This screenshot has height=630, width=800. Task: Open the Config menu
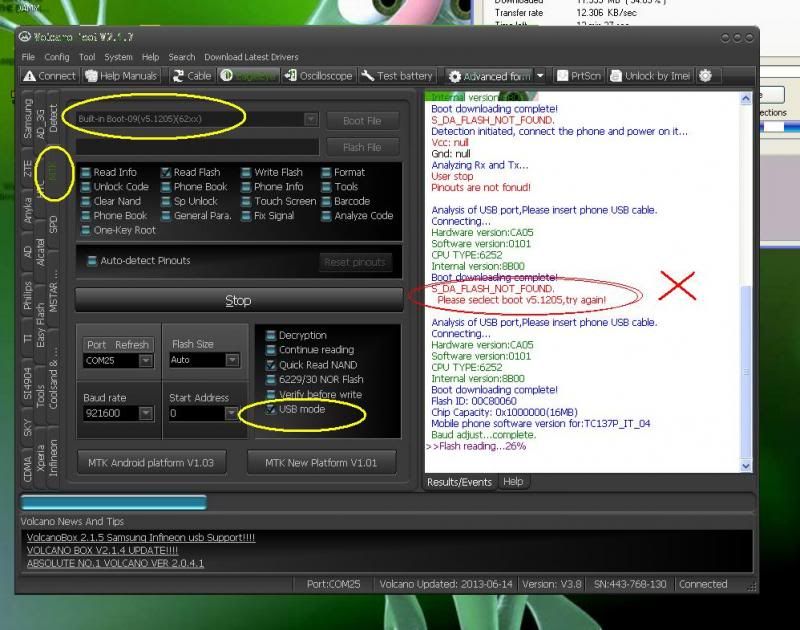pos(57,57)
